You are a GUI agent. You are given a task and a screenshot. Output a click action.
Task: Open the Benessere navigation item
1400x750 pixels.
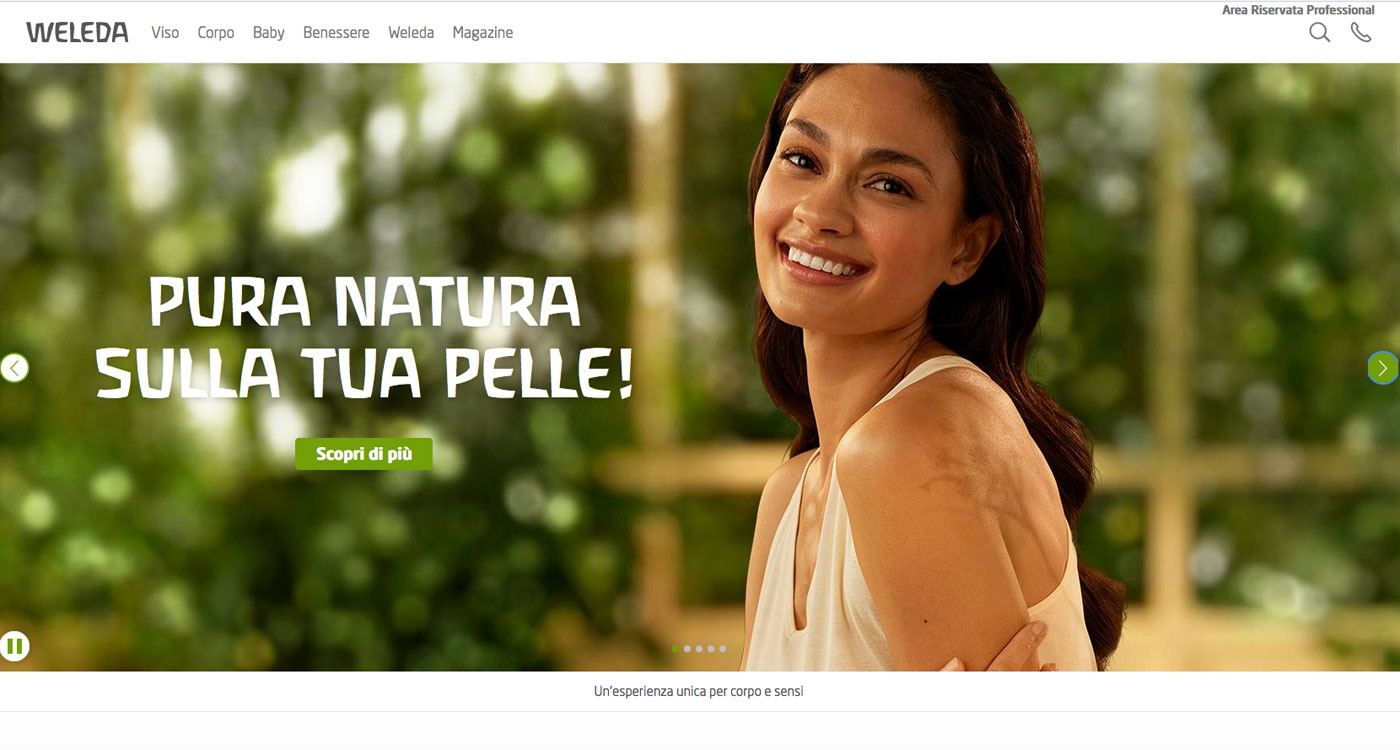click(x=336, y=32)
